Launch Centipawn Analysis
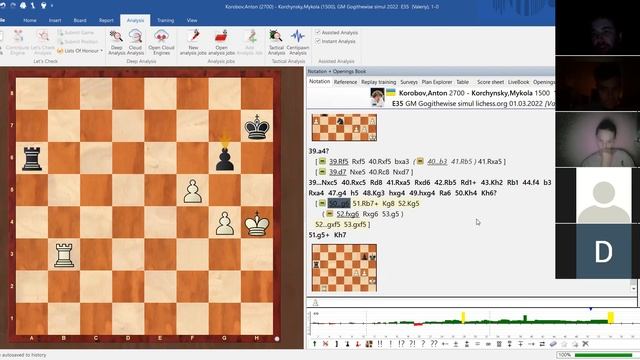 click(x=298, y=42)
